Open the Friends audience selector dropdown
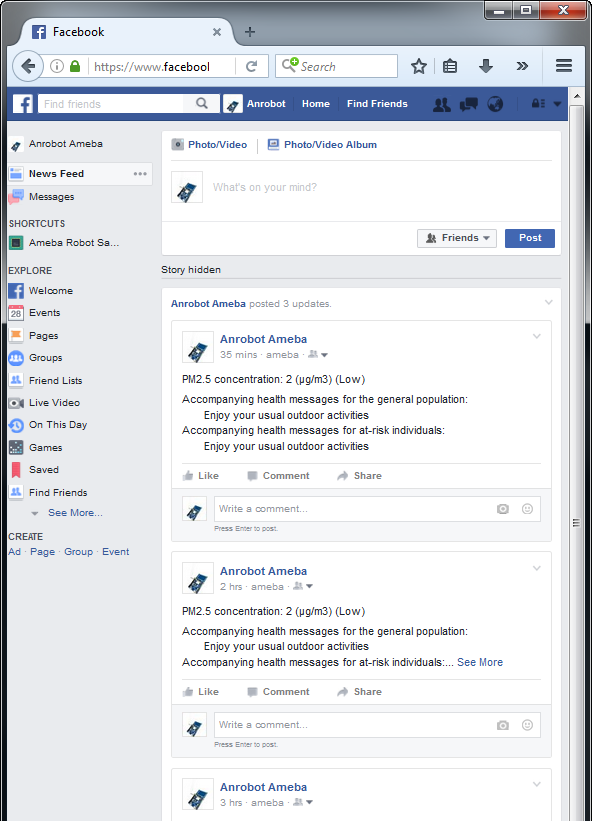Image resolution: width=592 pixels, height=821 pixels. click(457, 238)
